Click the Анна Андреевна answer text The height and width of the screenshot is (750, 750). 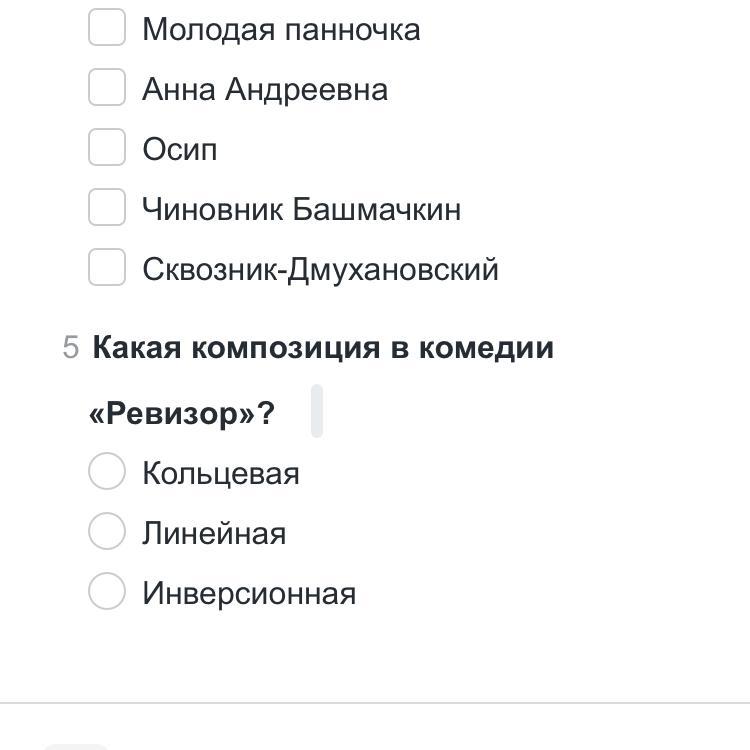265,90
